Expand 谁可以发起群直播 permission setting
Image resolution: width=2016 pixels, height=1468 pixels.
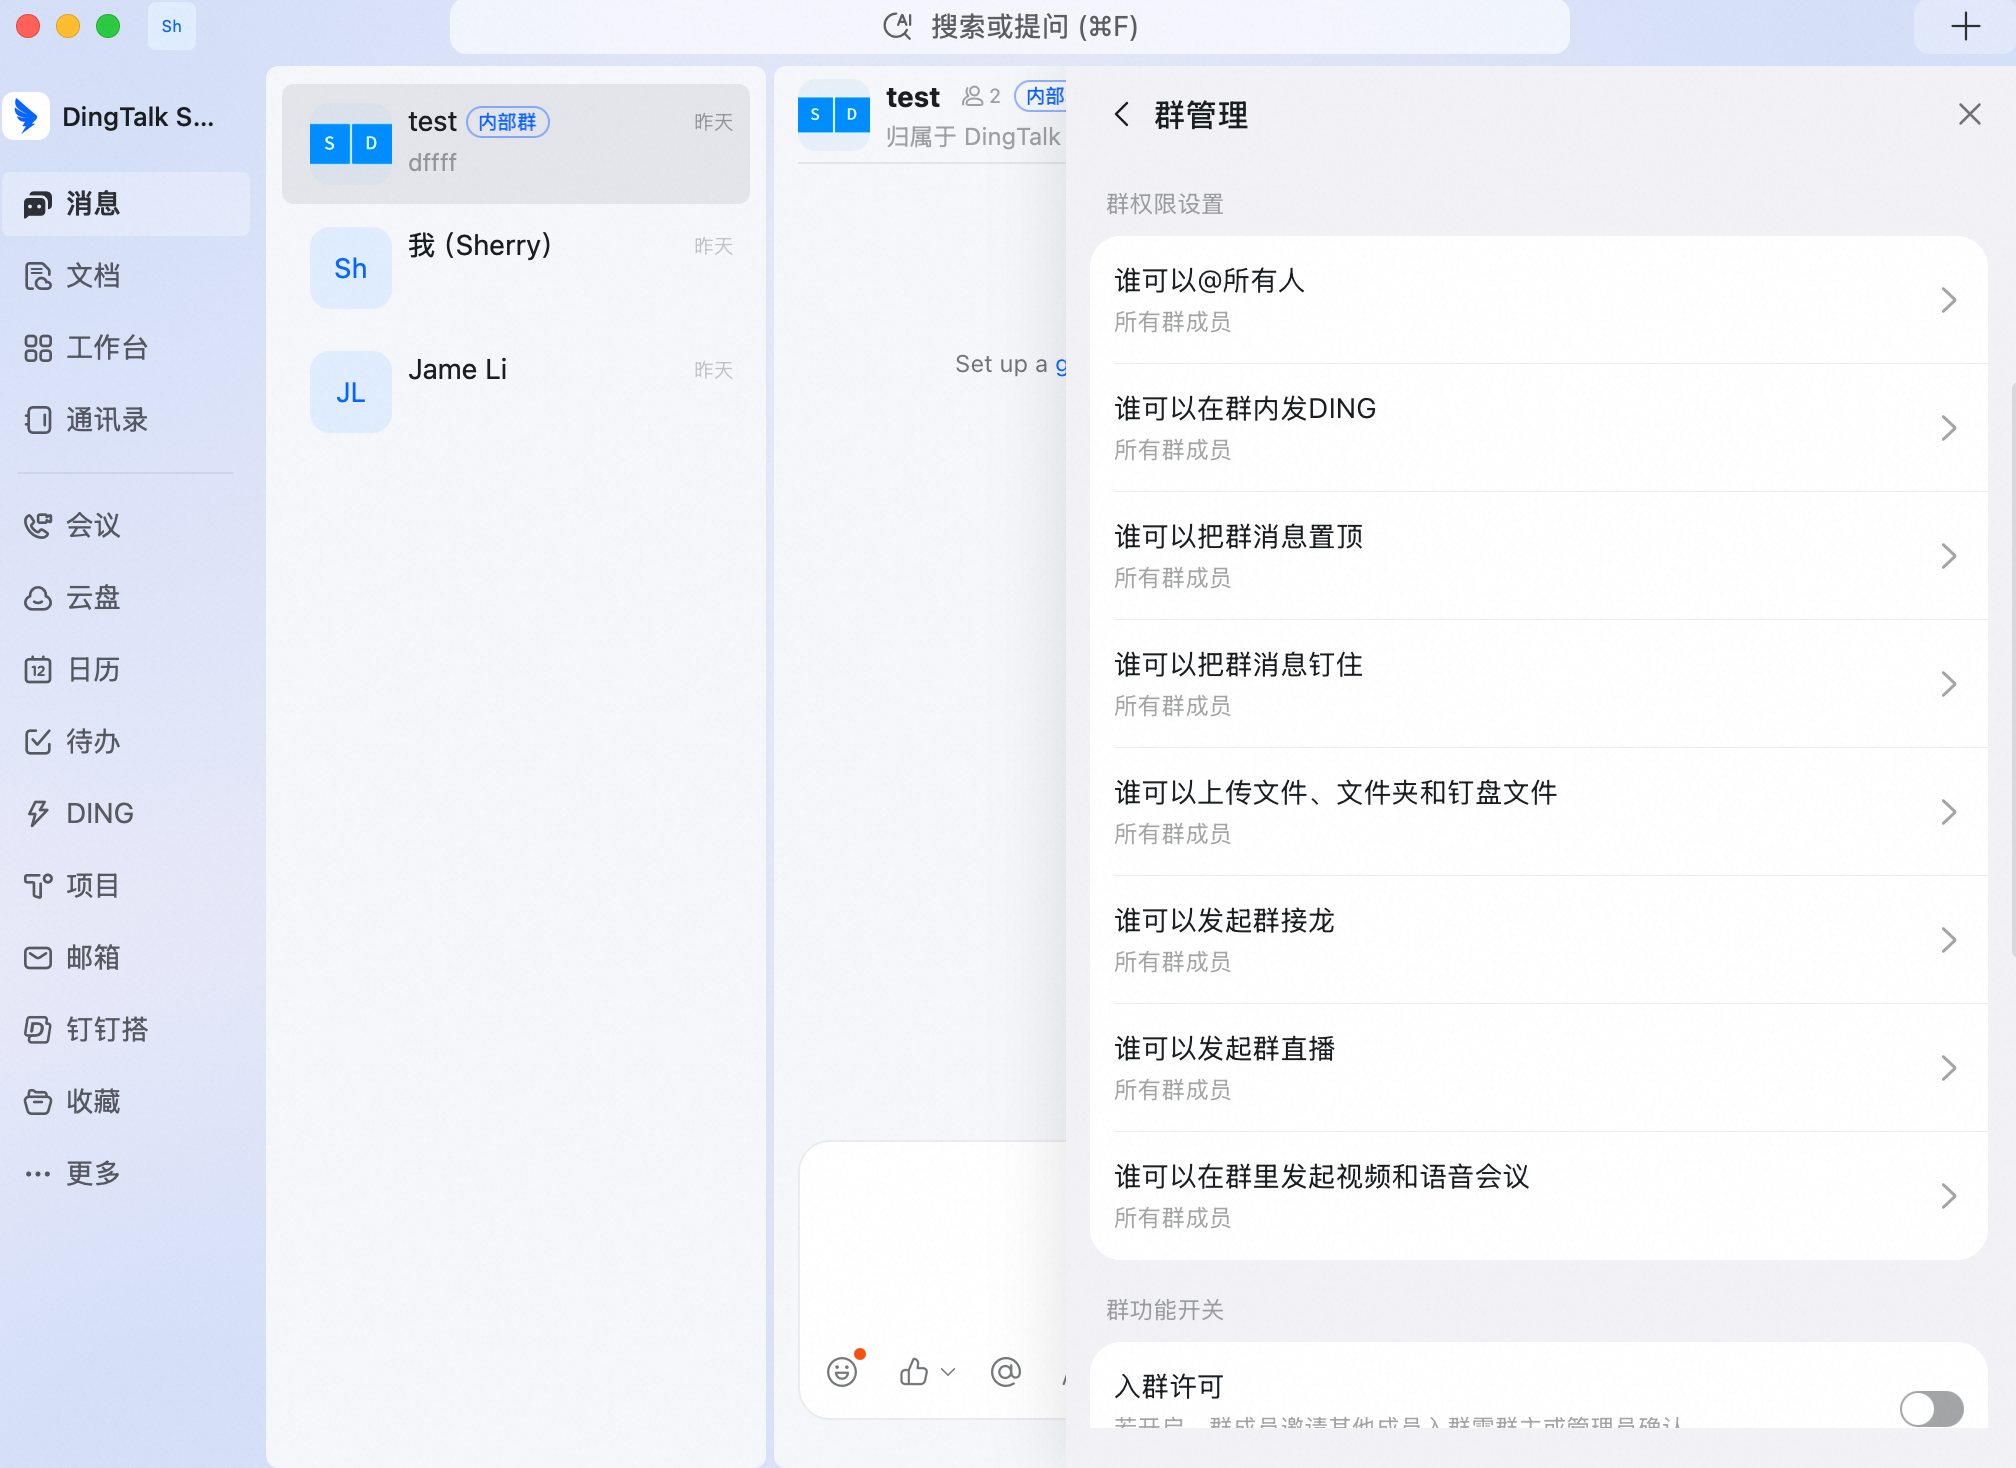1538,1068
